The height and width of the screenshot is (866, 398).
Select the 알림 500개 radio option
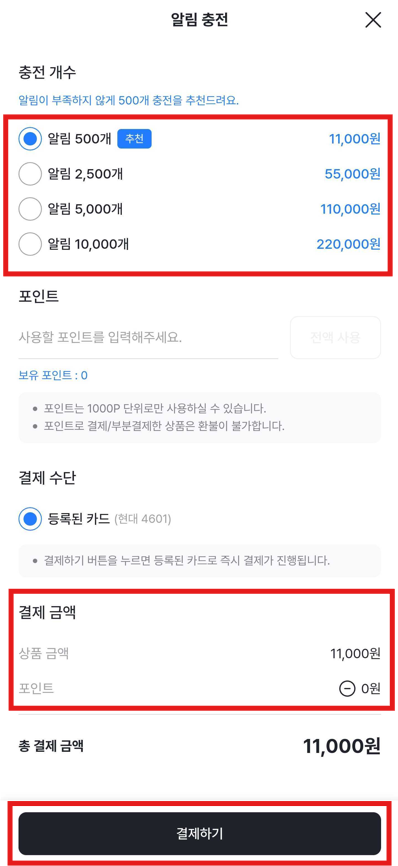pos(30,139)
